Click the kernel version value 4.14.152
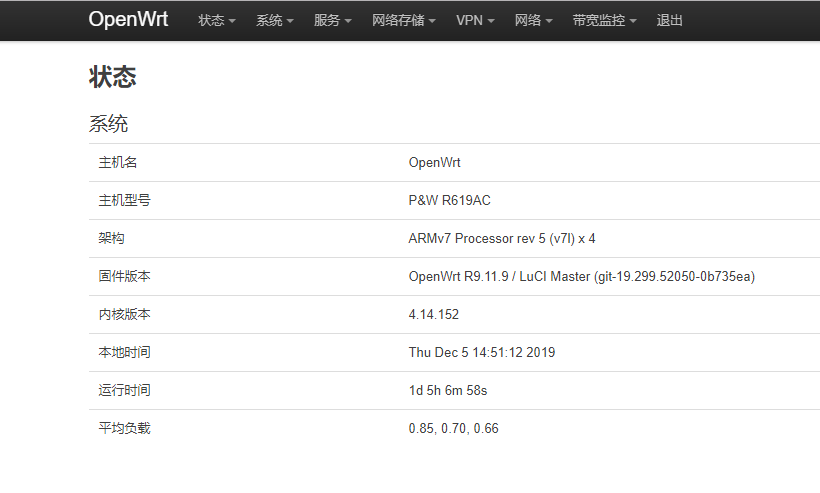 pyautogui.click(x=434, y=314)
